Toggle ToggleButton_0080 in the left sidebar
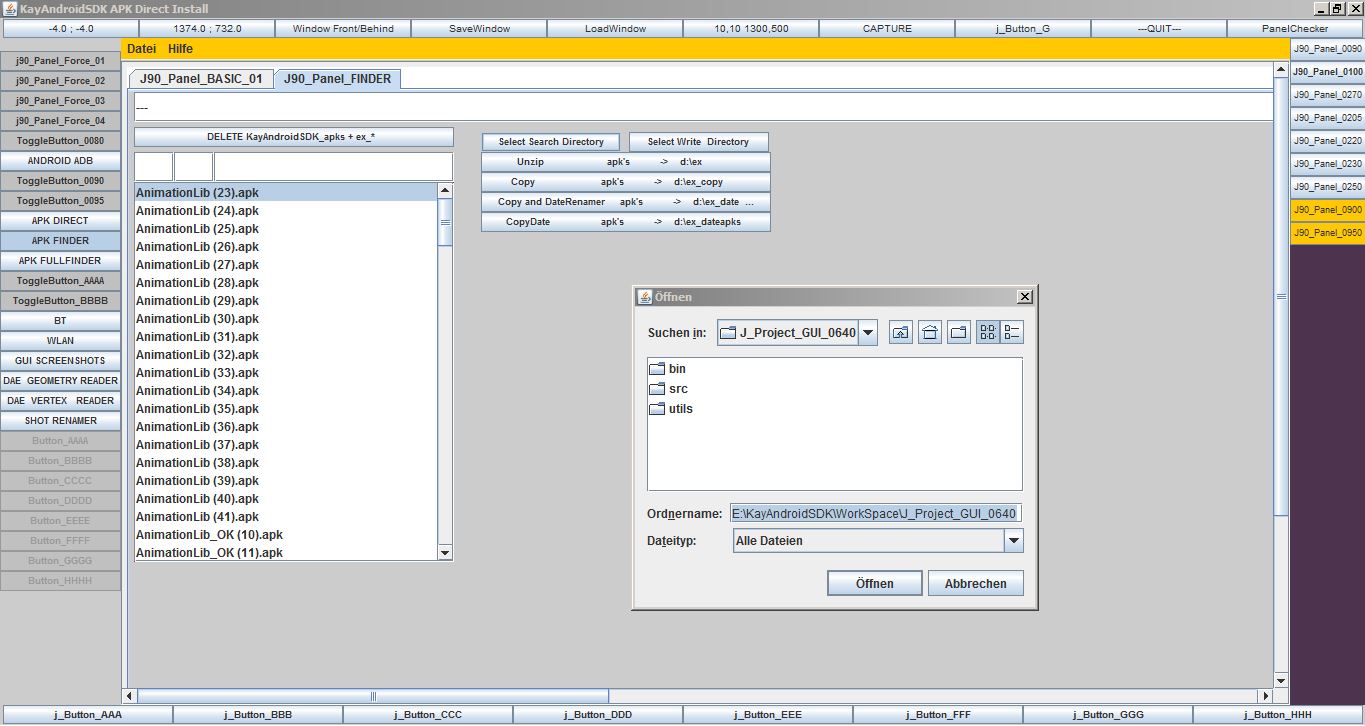Screen dimensions: 1365x726 click(x=60, y=141)
